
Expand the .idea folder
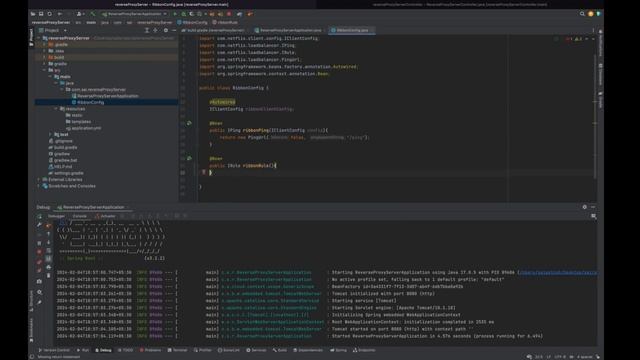coord(44,51)
